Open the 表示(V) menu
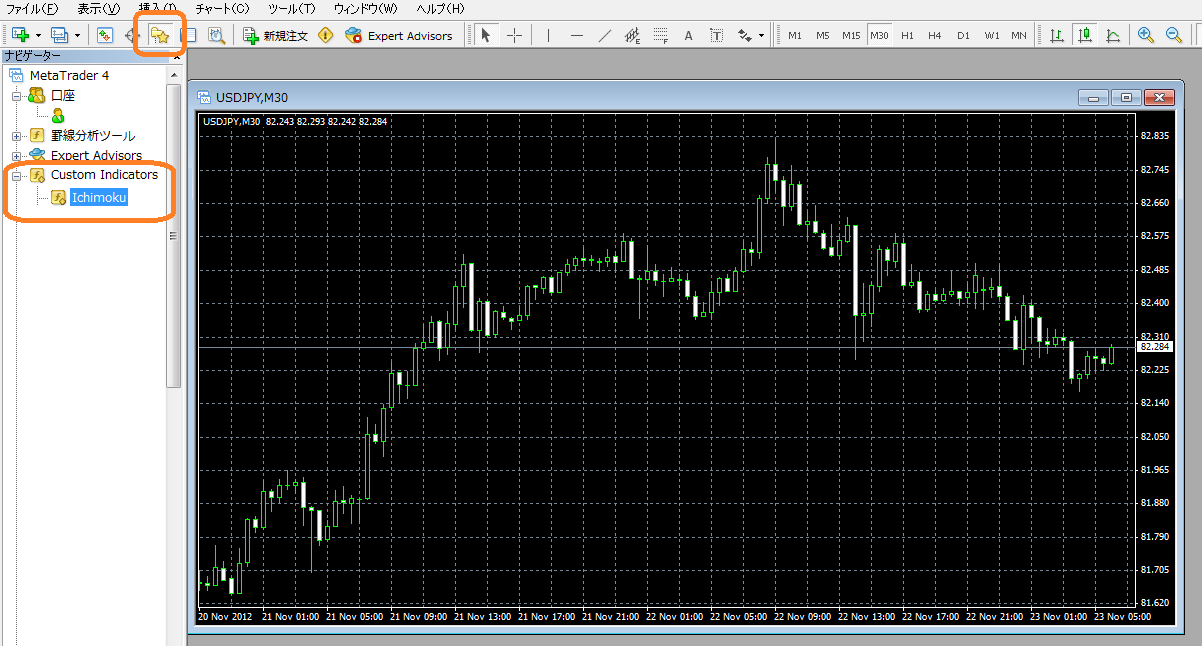The image size is (1202, 646). pos(98,8)
